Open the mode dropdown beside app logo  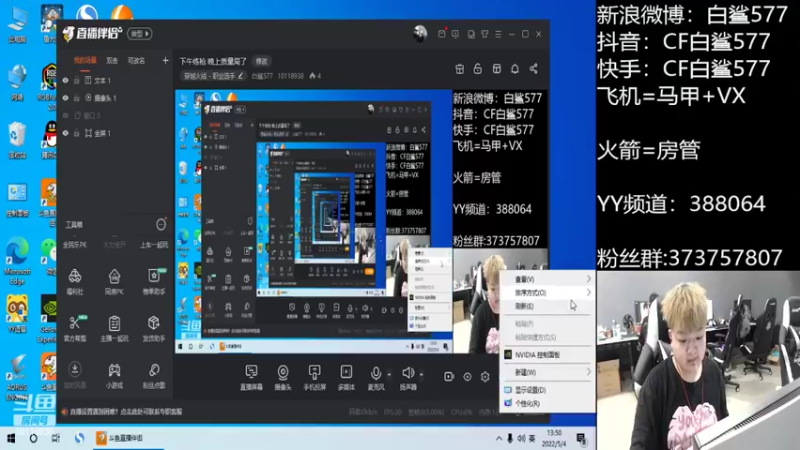pos(140,34)
